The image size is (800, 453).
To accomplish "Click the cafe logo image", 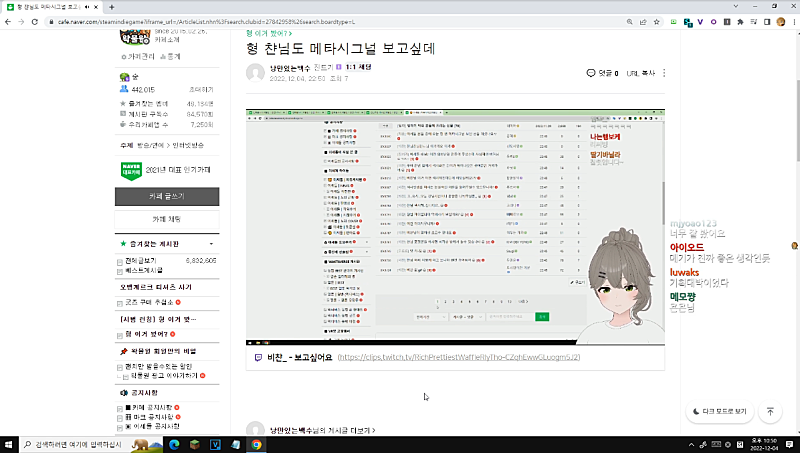I will click(135, 37).
